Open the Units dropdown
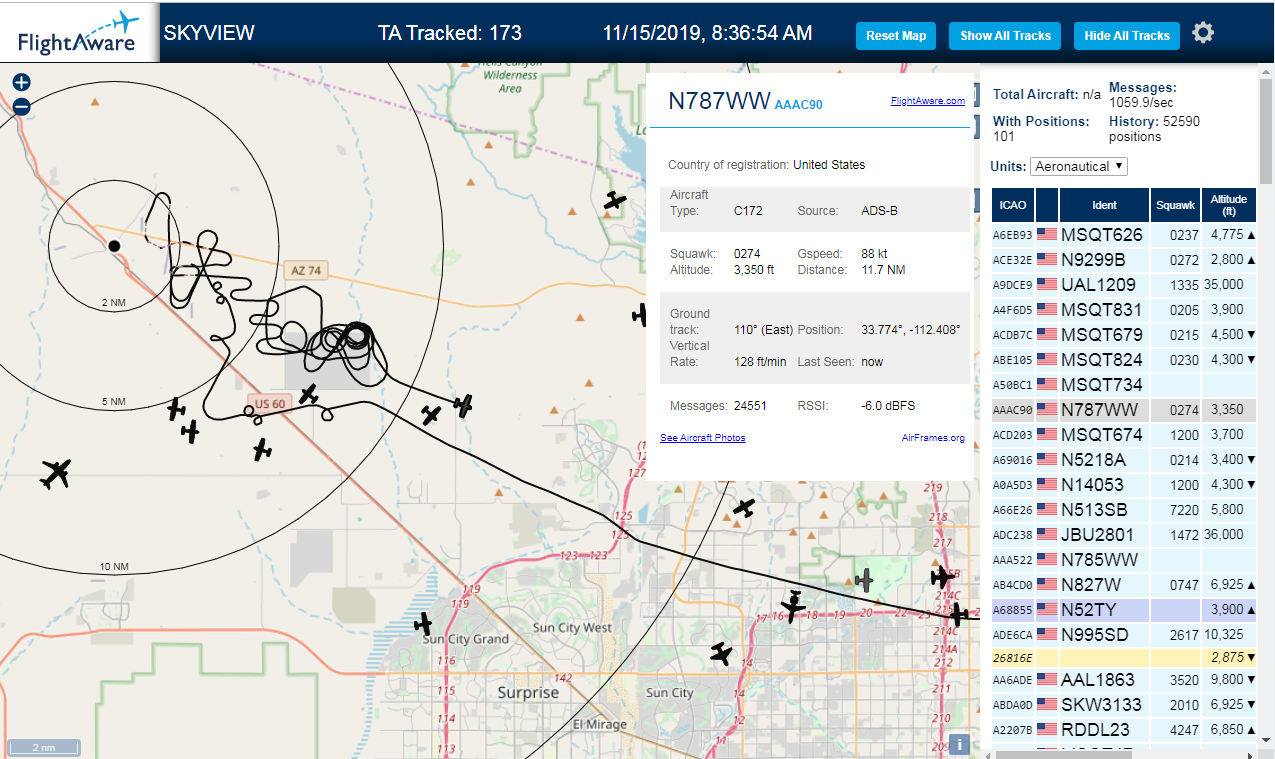The height and width of the screenshot is (759, 1275). (1079, 166)
